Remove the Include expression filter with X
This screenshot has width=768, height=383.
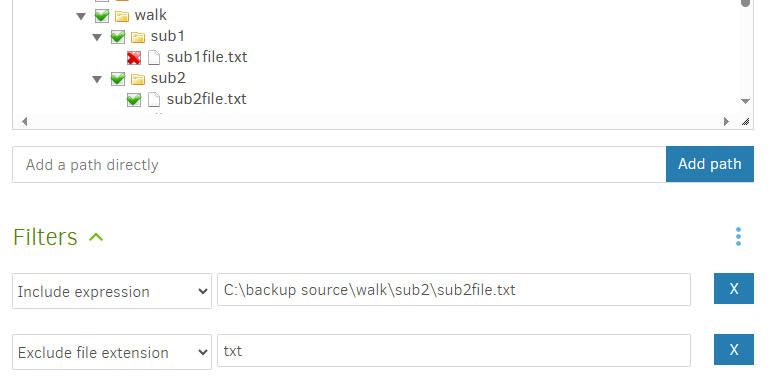pyautogui.click(x=734, y=288)
